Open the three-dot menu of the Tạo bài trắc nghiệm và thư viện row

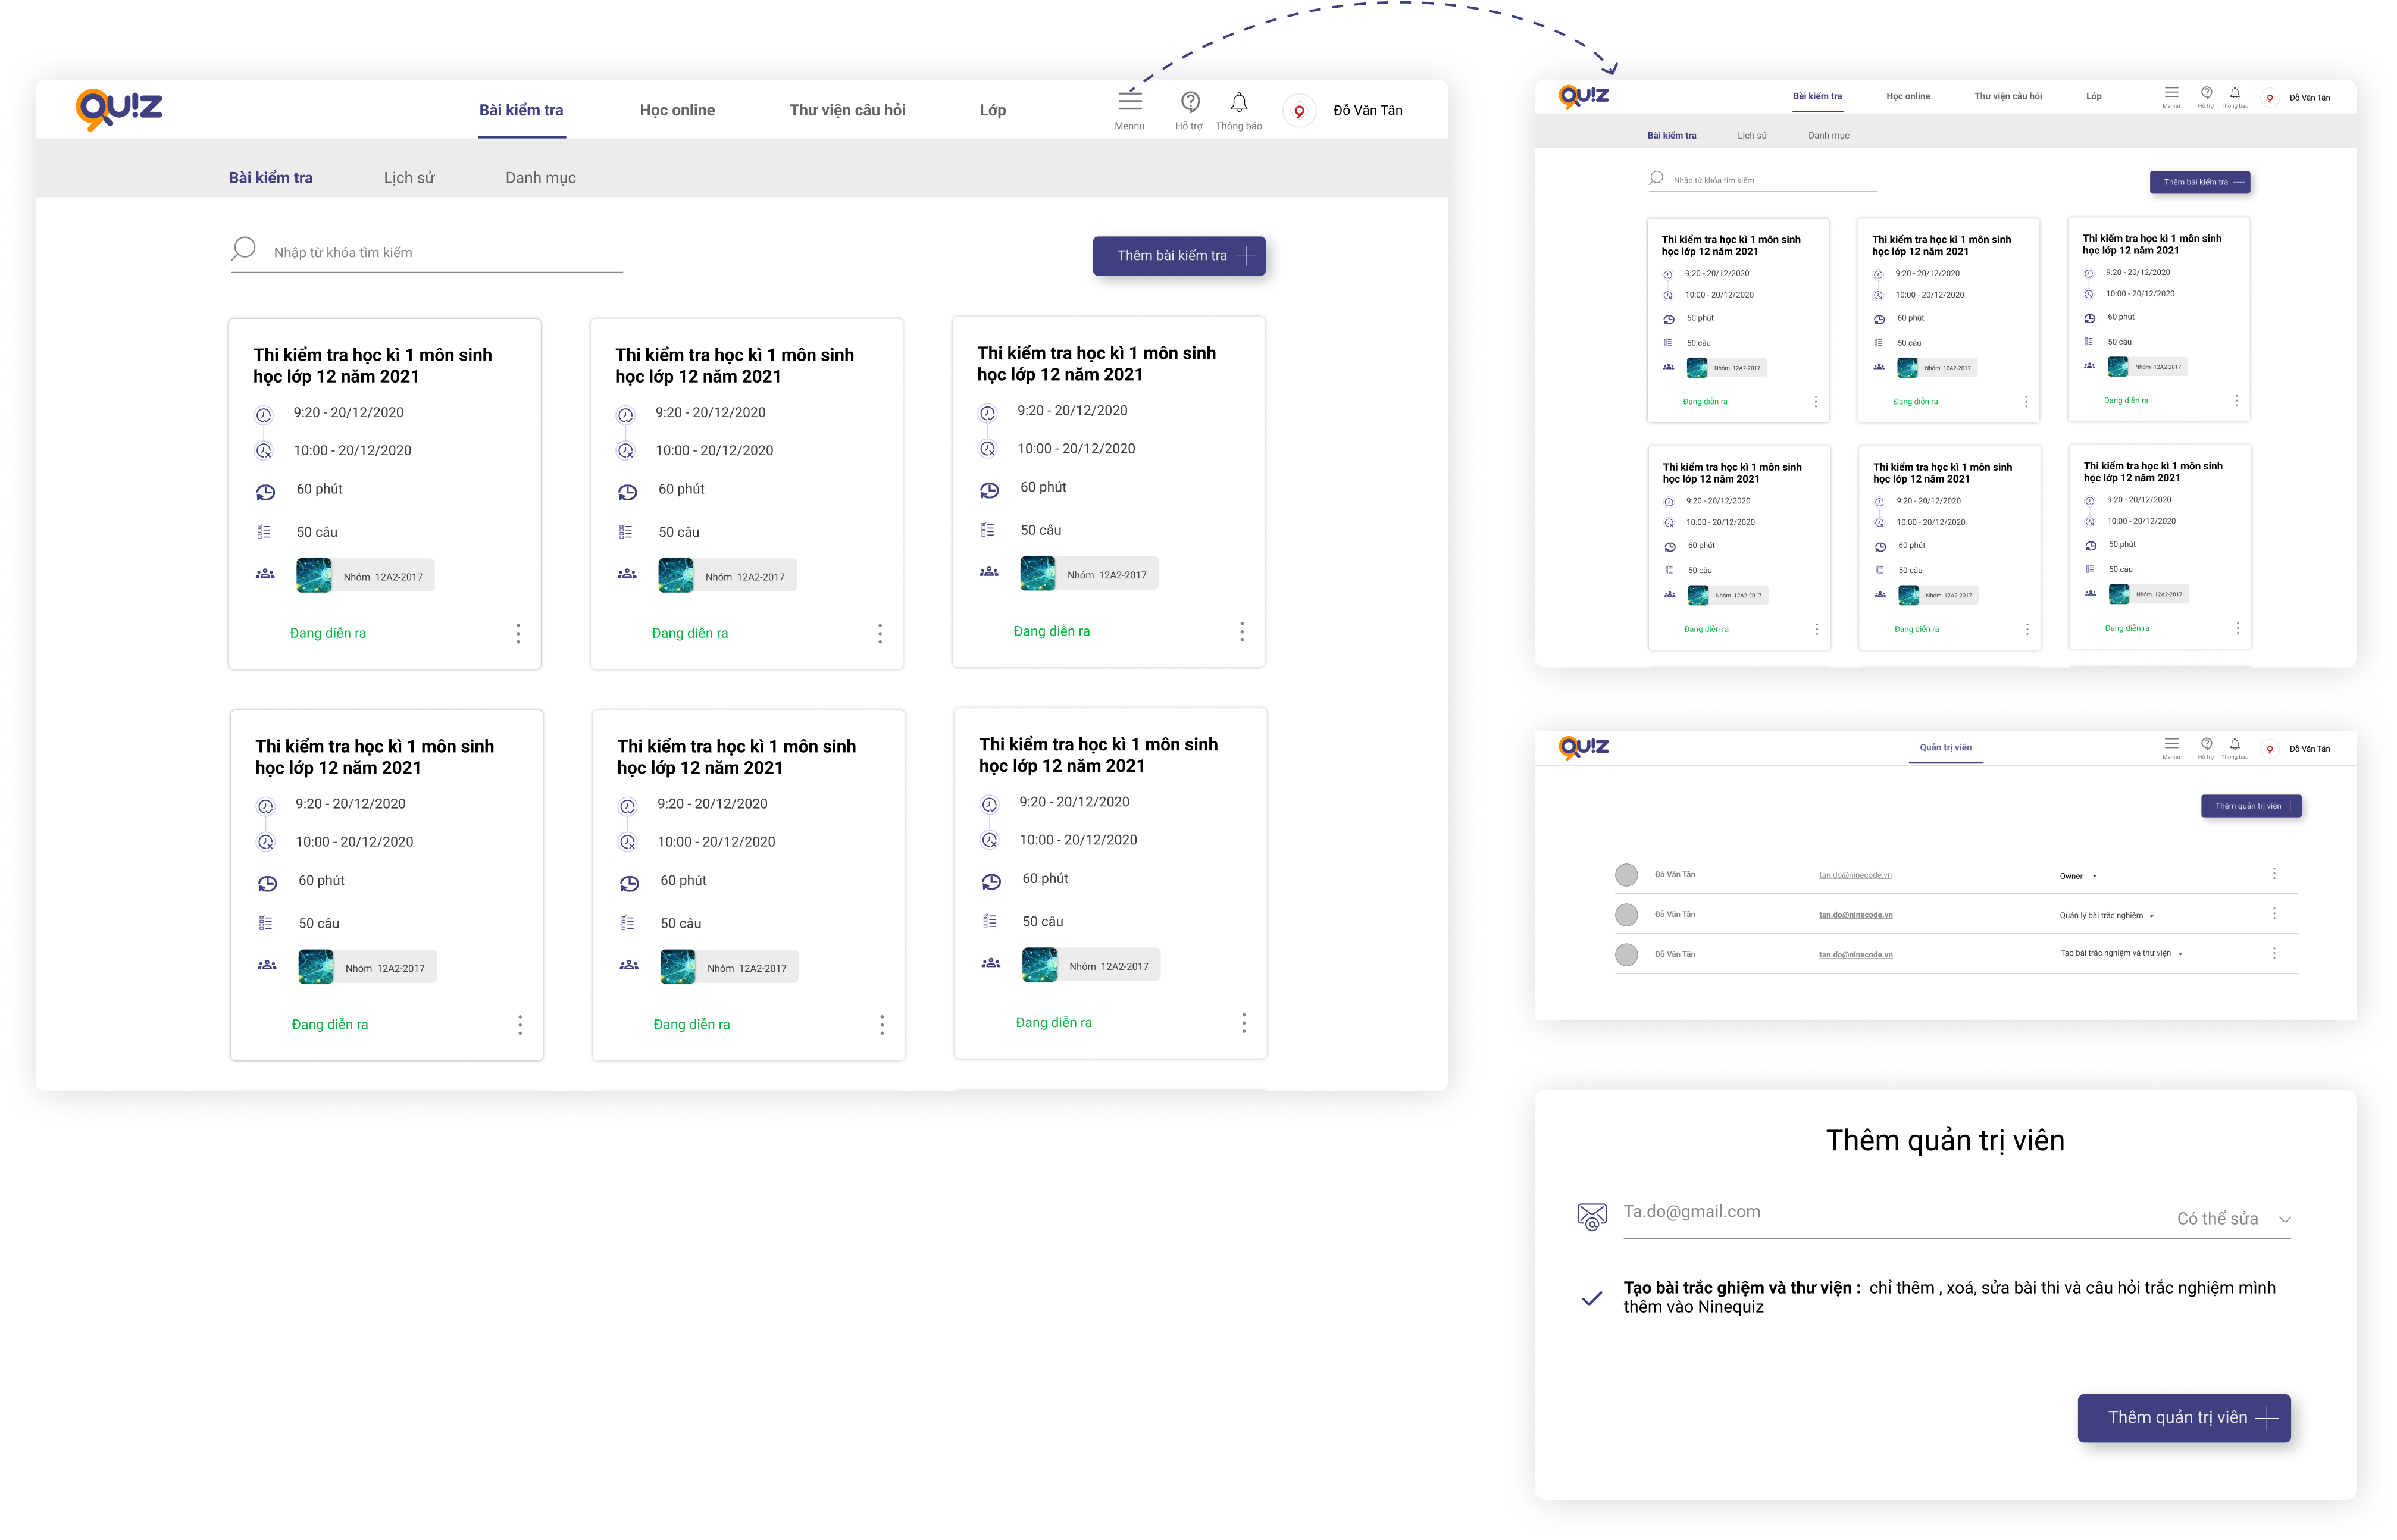pyautogui.click(x=2274, y=953)
